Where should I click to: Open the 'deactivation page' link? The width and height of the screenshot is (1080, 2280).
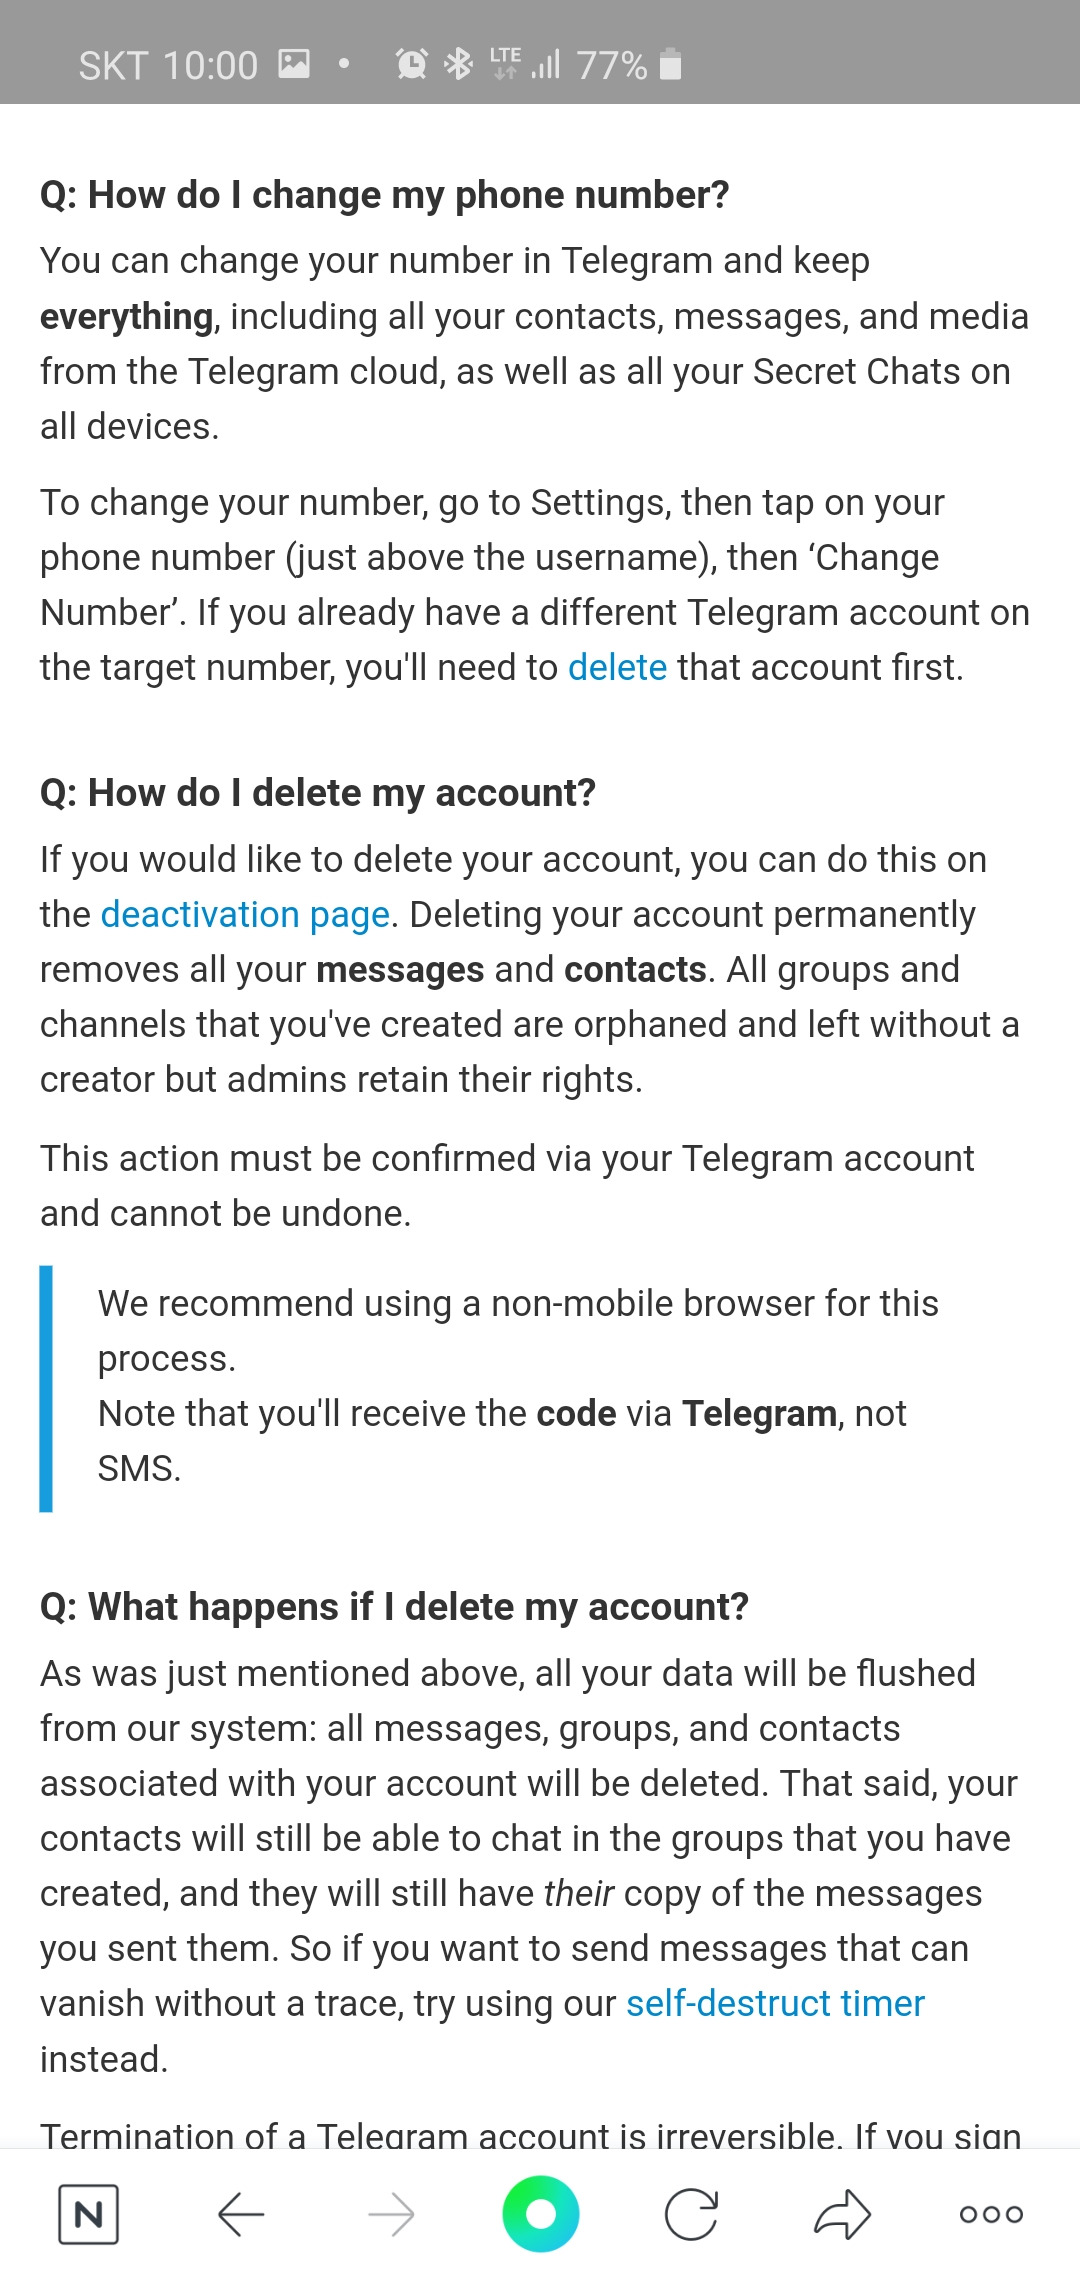245,914
